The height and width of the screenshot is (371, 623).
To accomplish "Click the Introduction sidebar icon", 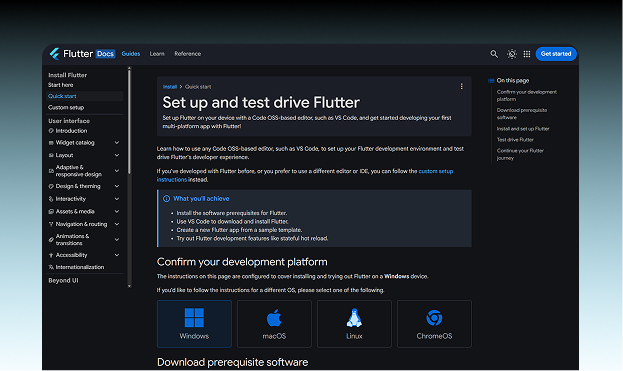I will pyautogui.click(x=51, y=131).
